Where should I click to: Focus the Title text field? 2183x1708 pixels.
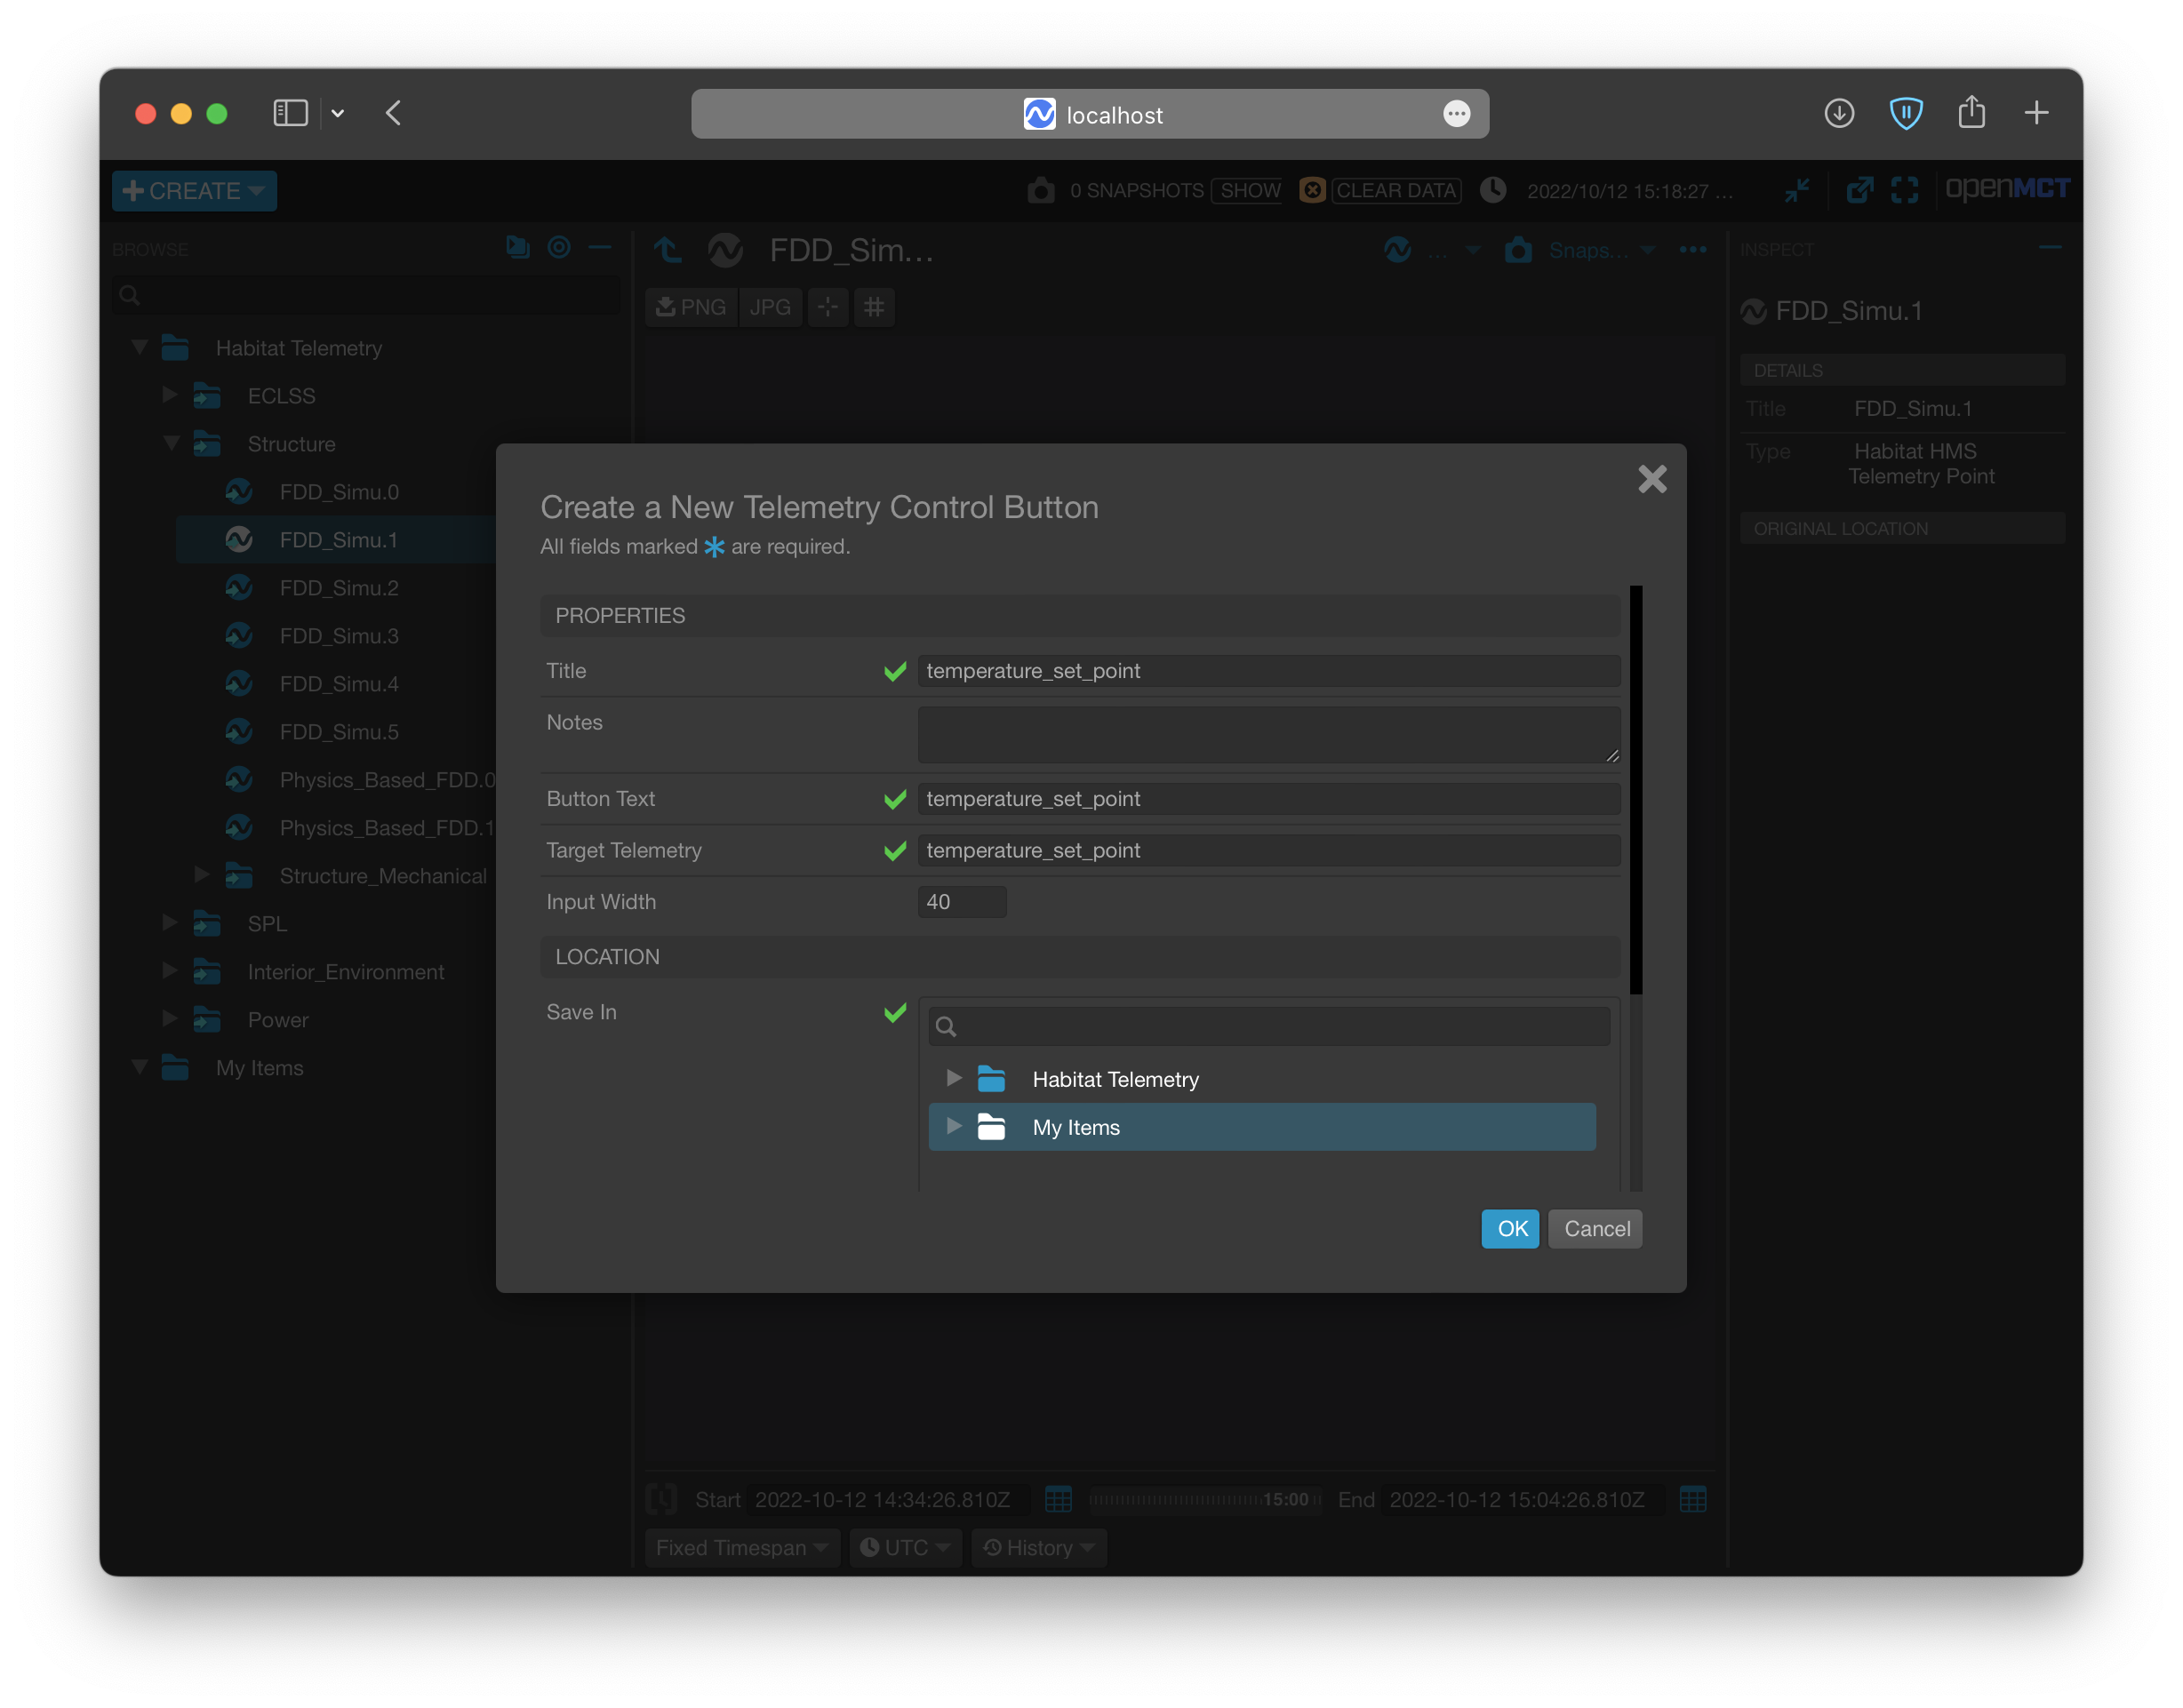click(1268, 671)
